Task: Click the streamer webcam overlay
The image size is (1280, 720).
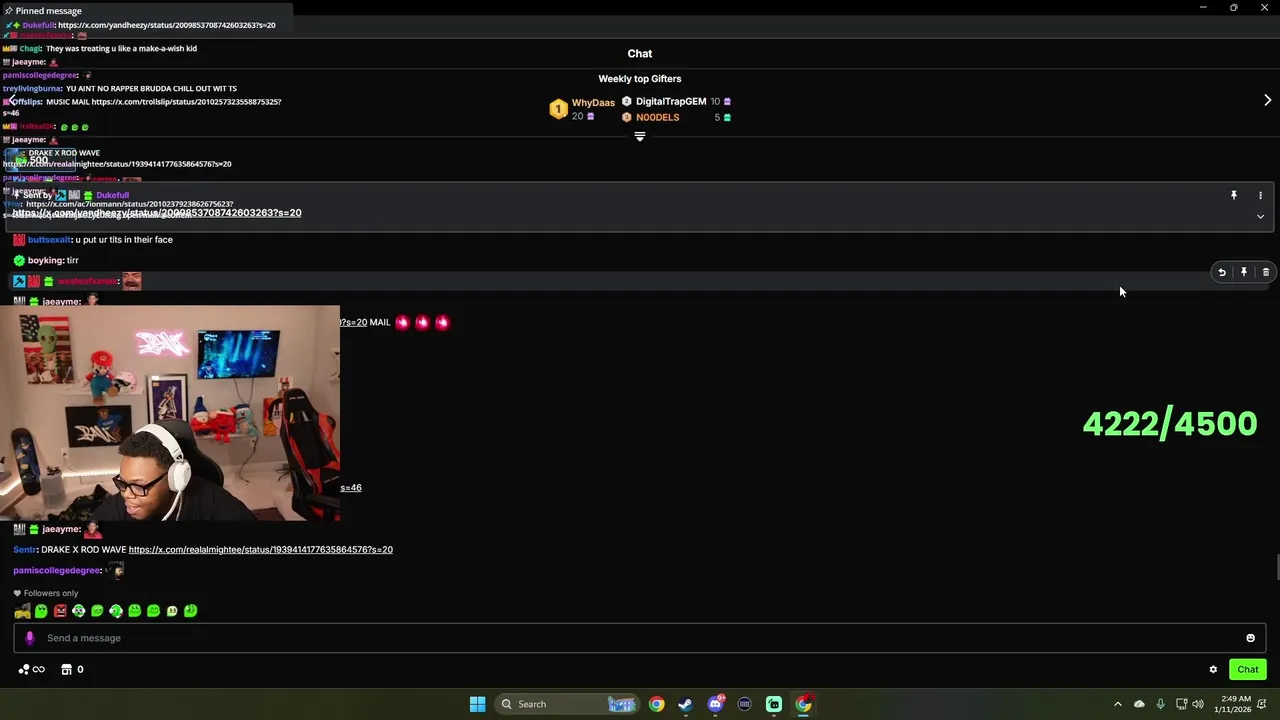Action: click(170, 413)
